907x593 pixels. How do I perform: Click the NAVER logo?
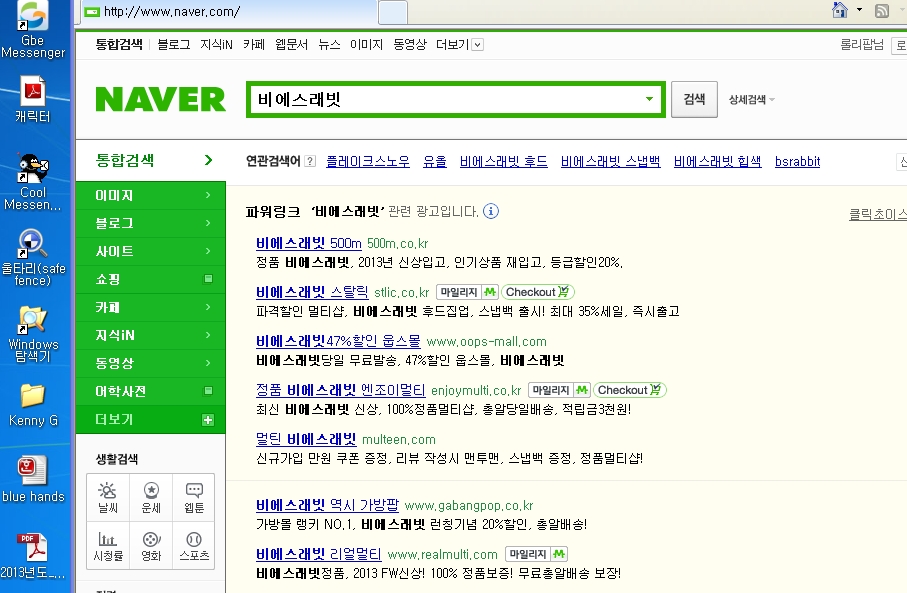[x=160, y=99]
